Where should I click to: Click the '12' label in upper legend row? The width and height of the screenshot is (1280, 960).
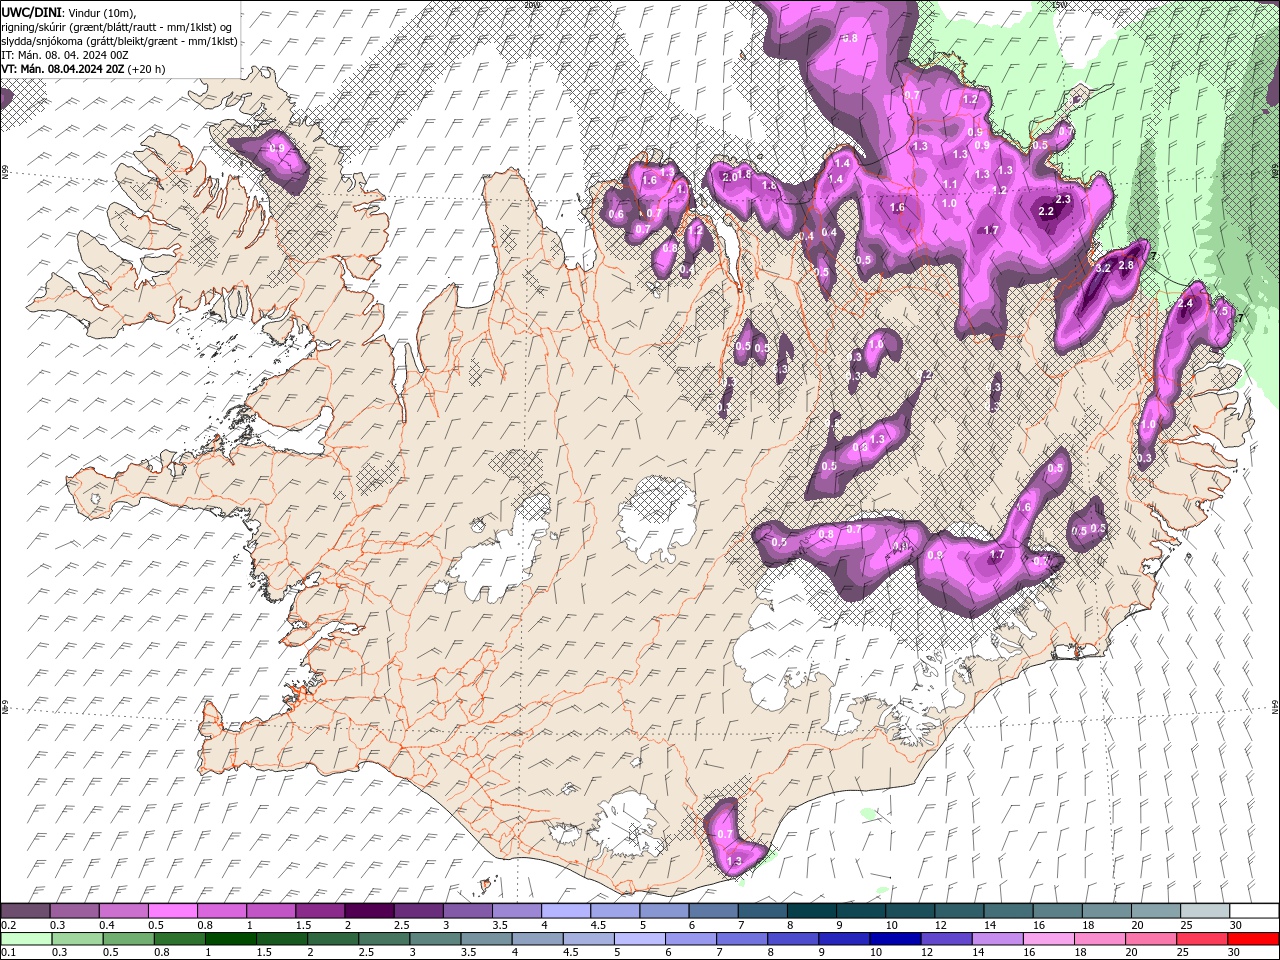click(x=941, y=926)
